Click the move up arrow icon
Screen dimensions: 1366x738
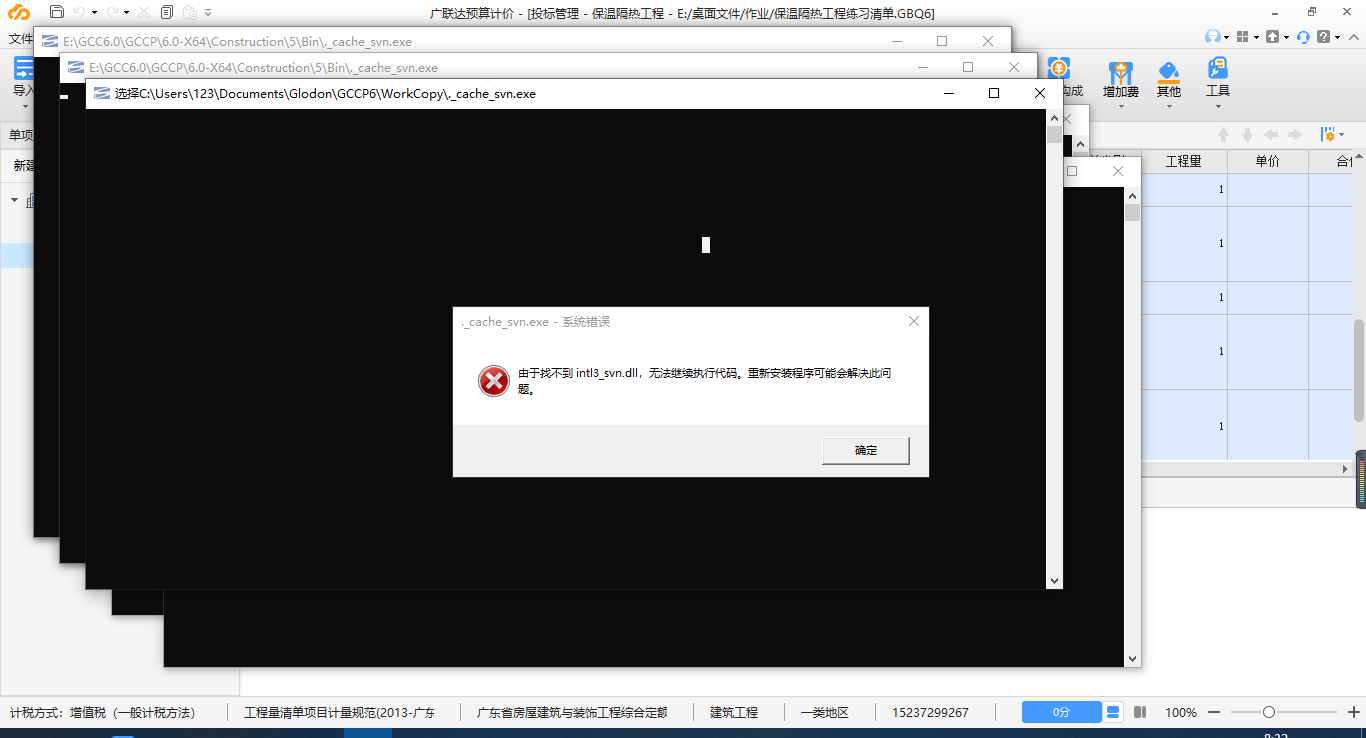pyautogui.click(x=1223, y=134)
